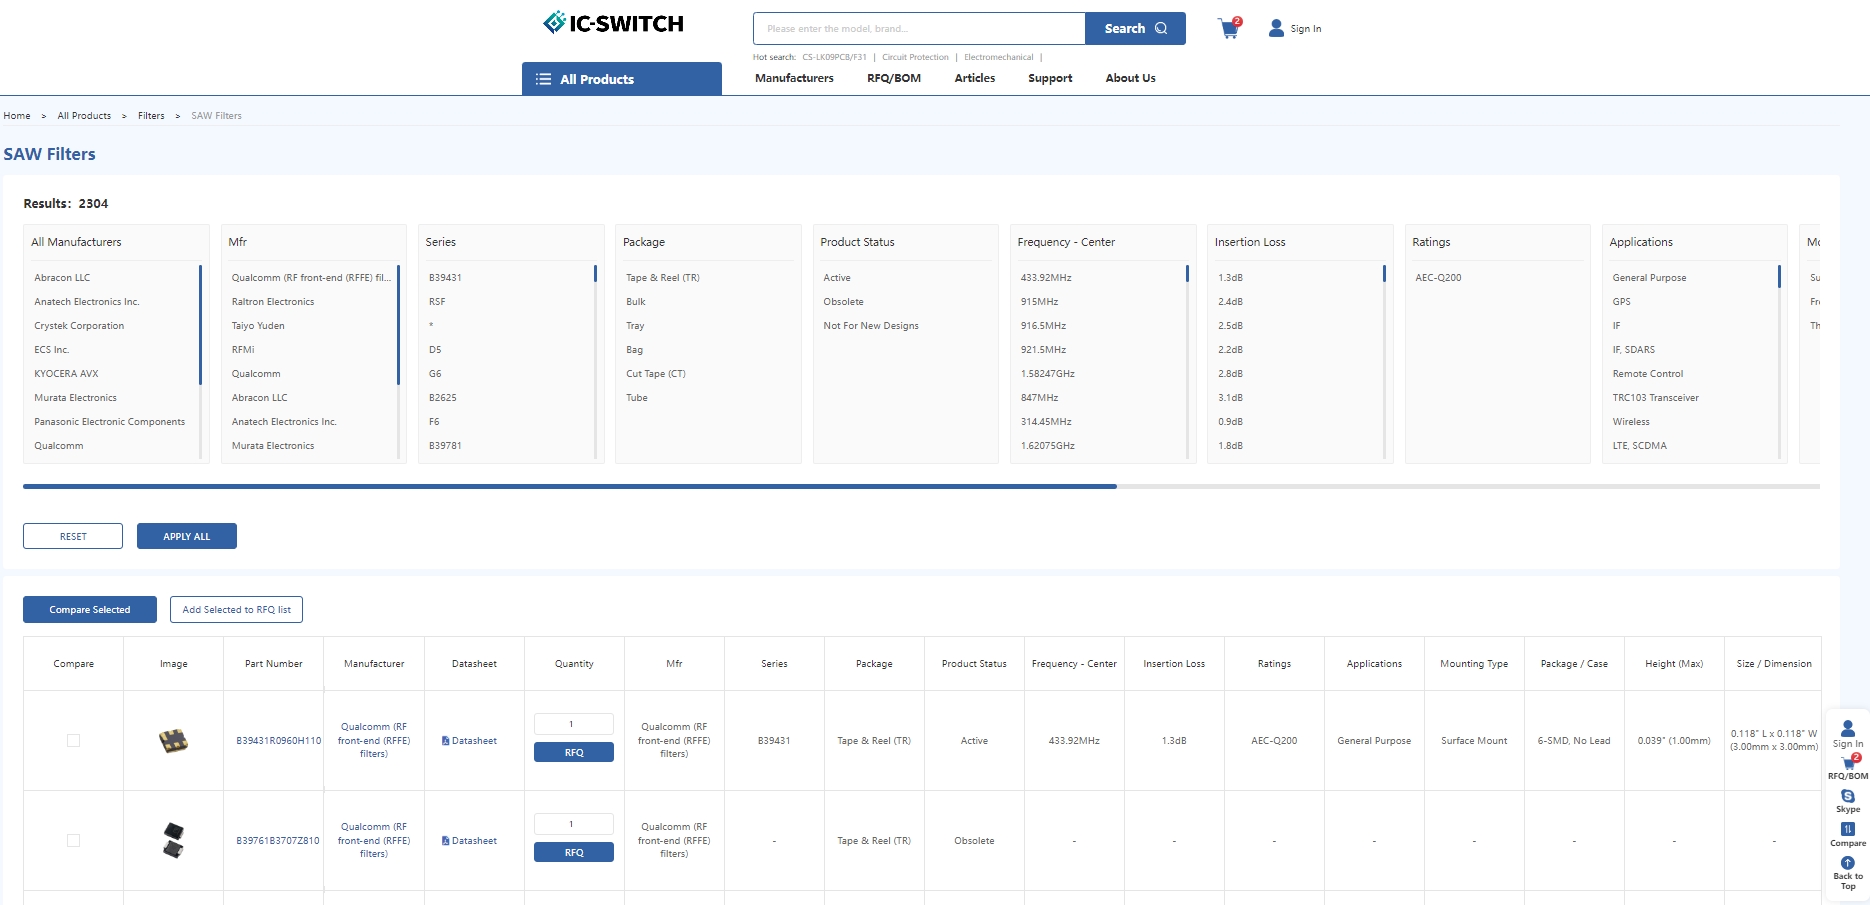Select 2.4dB insertion loss filter

(1231, 302)
